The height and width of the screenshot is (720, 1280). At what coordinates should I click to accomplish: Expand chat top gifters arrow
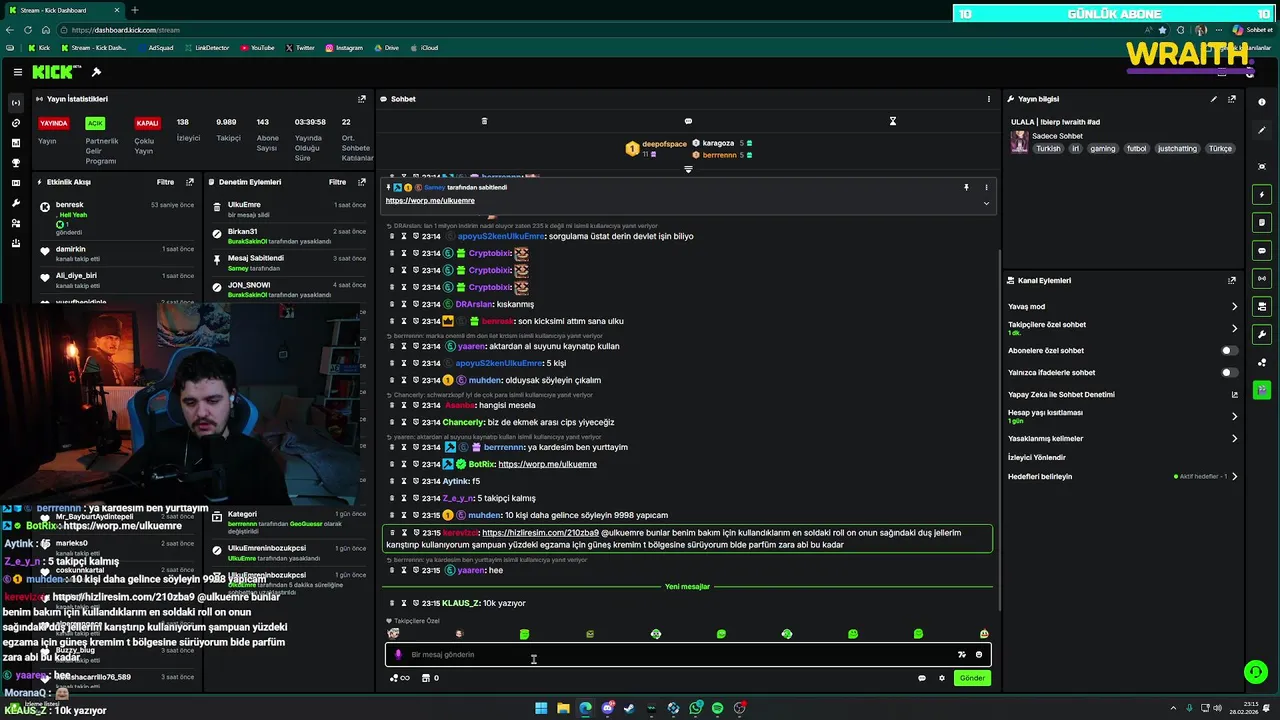coord(688,169)
